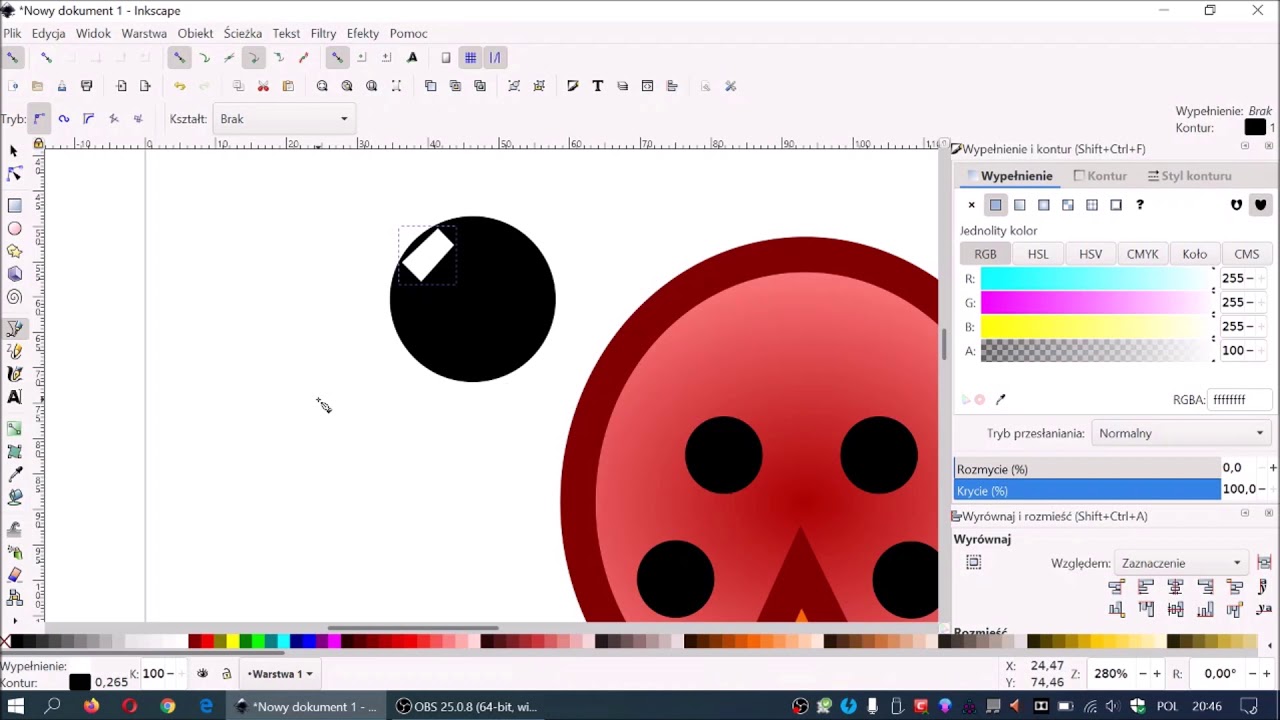This screenshot has height=720, width=1280.
Task: Open the Filtry menu
Action: (x=323, y=33)
